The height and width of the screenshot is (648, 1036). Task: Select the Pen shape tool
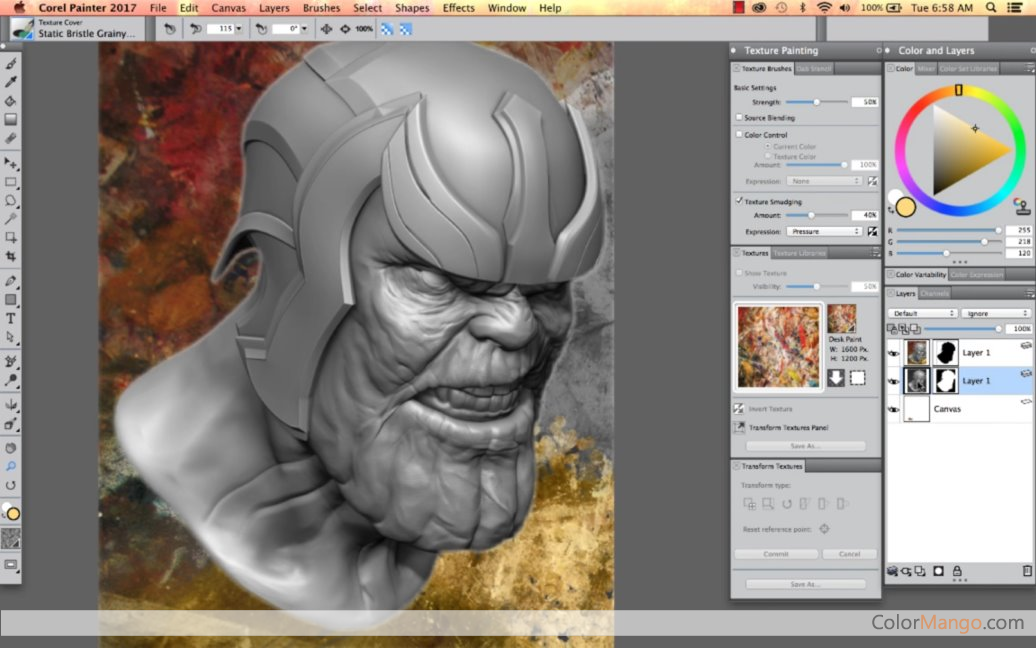click(11, 281)
